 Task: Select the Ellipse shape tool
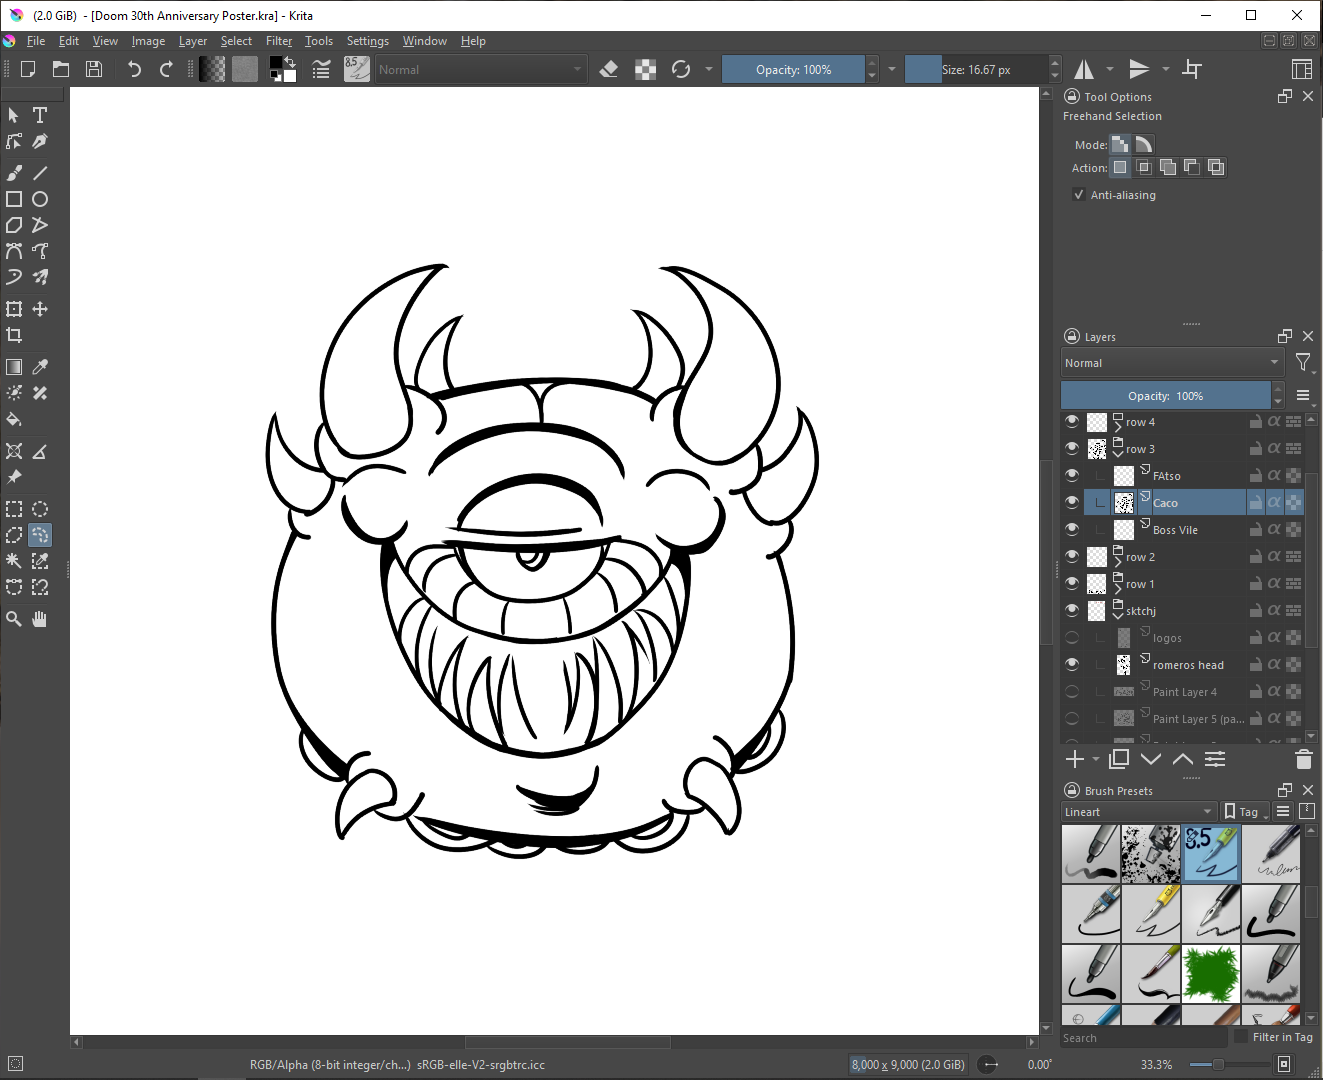40,199
